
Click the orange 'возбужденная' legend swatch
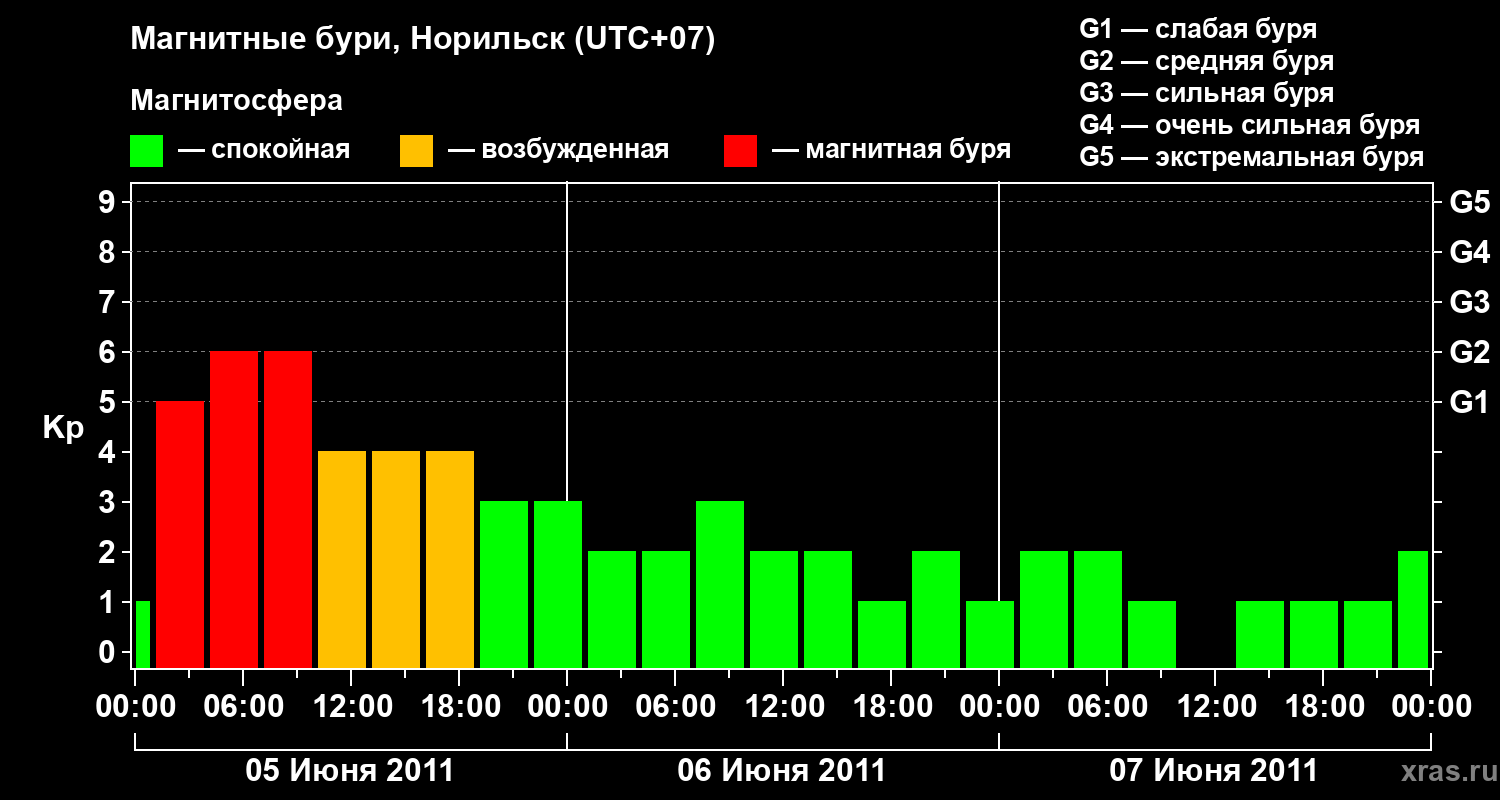coord(416,151)
